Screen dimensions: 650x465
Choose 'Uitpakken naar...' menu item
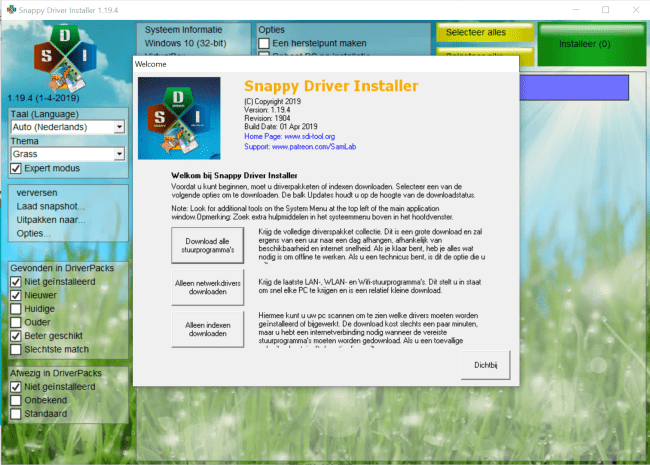(x=51, y=220)
